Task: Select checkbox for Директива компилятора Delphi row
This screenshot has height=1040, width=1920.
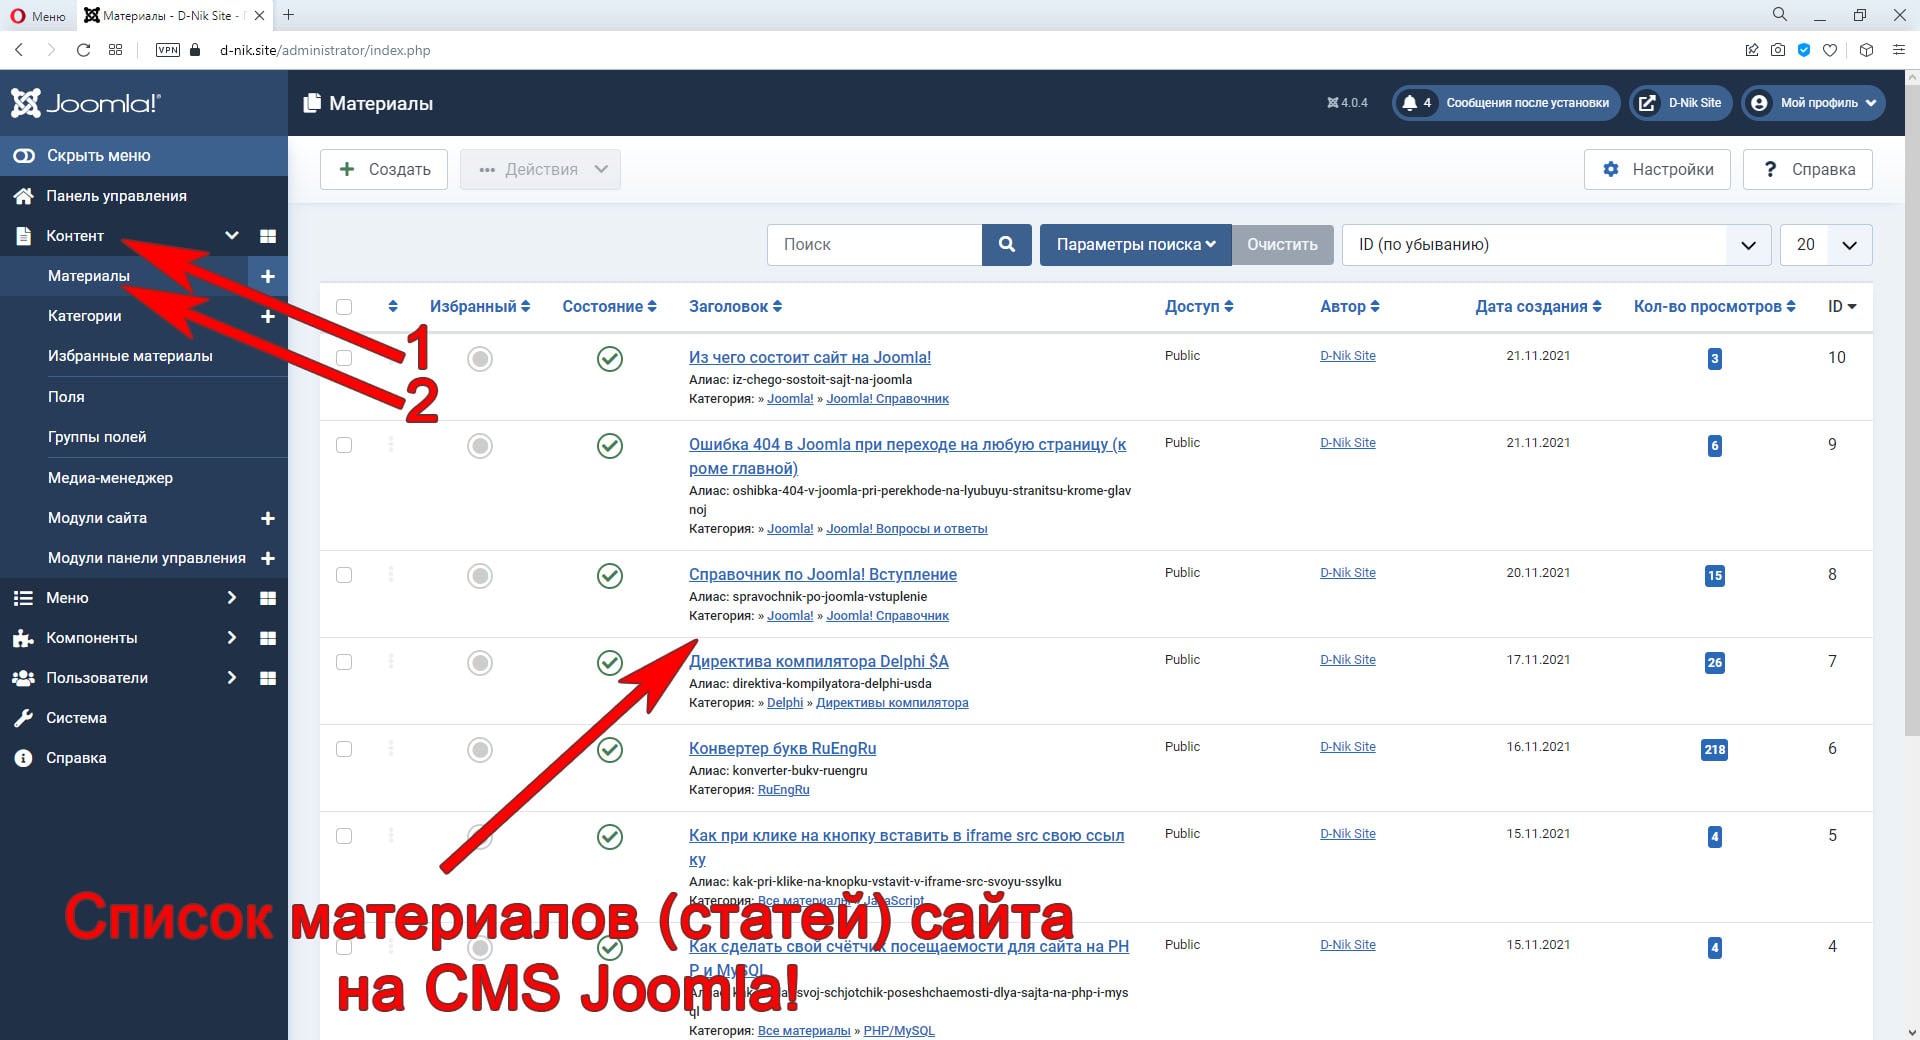Action: (344, 662)
